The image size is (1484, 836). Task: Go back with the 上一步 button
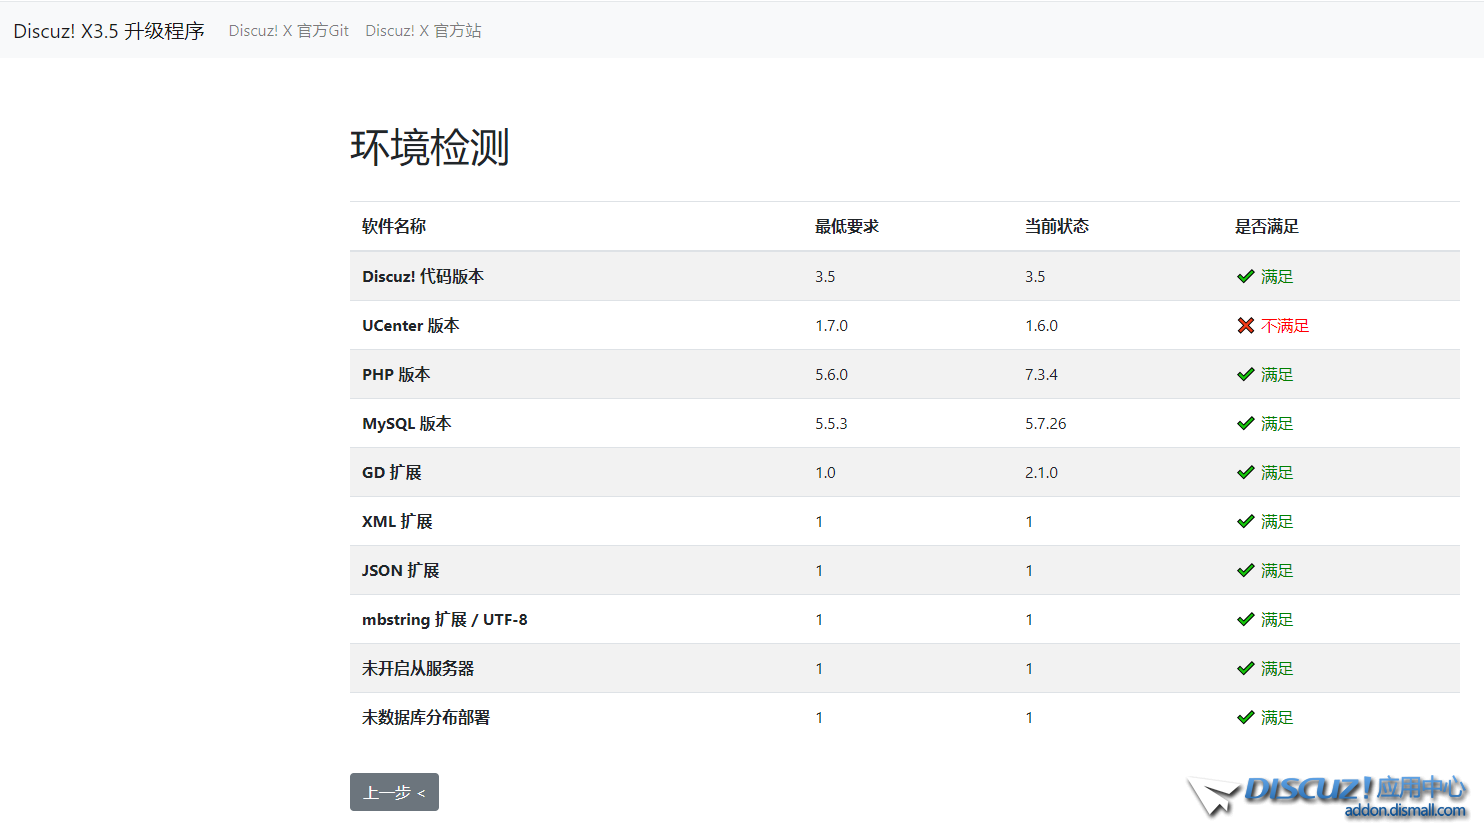(x=394, y=792)
